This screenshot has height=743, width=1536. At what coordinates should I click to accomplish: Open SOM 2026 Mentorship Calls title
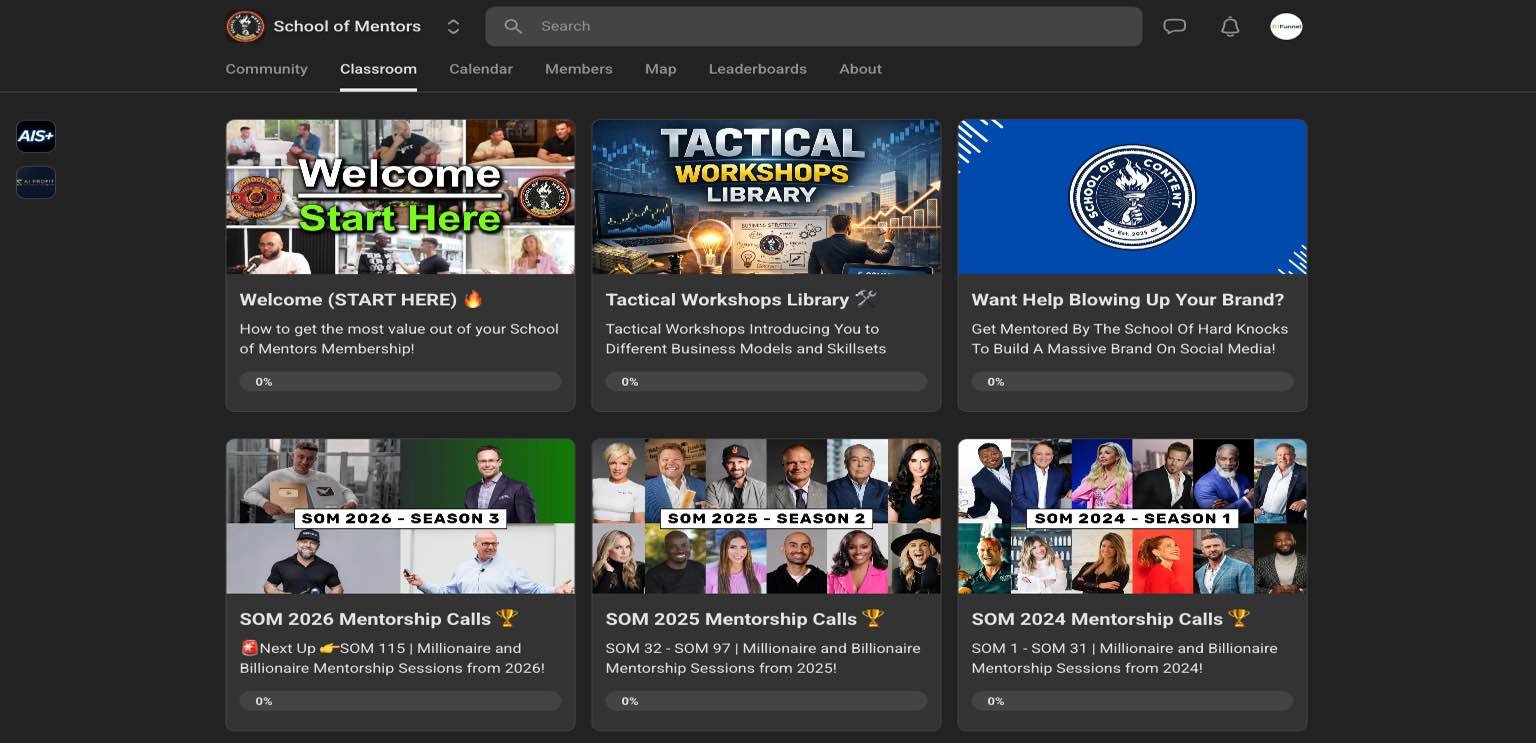coord(366,619)
